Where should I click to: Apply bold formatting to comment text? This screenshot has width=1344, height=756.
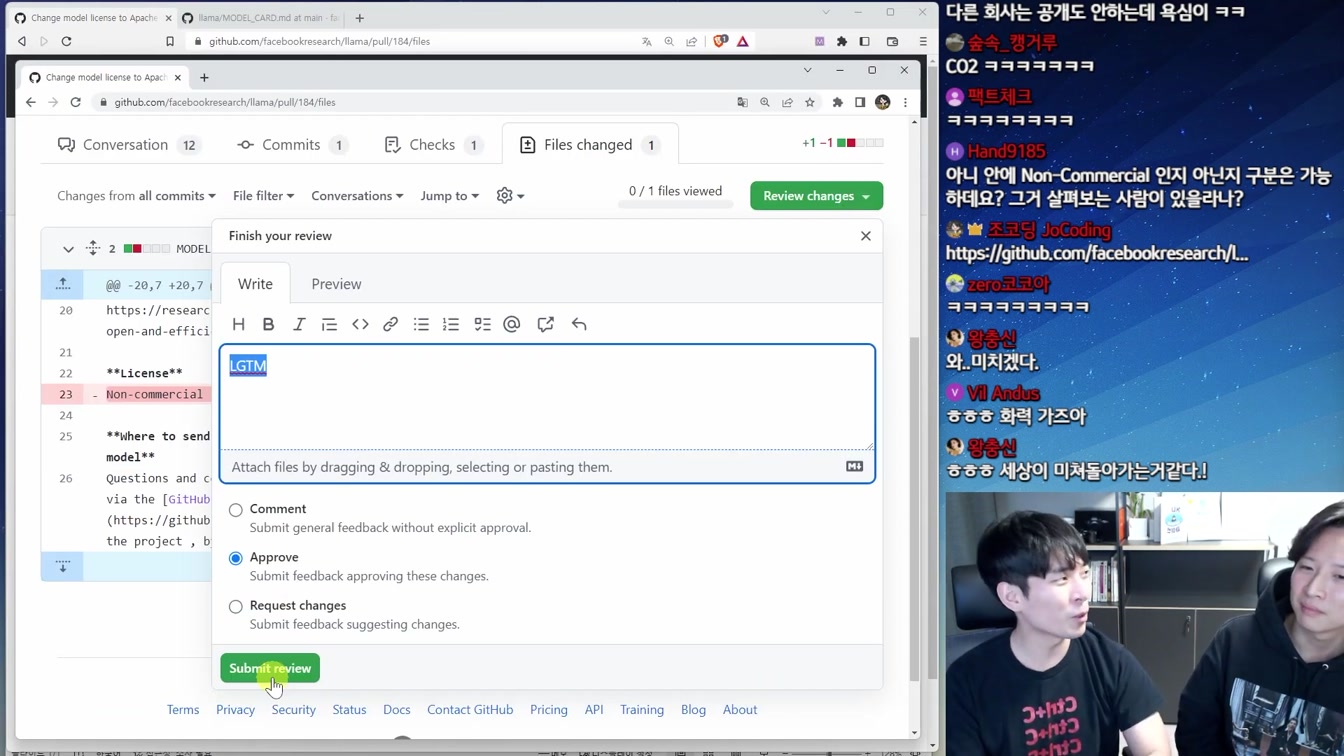(x=268, y=324)
